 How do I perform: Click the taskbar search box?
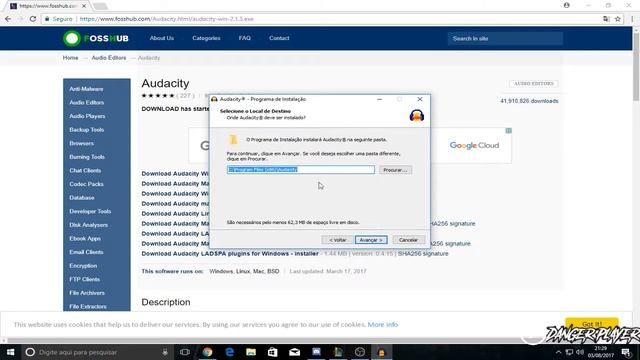[x=96, y=352]
